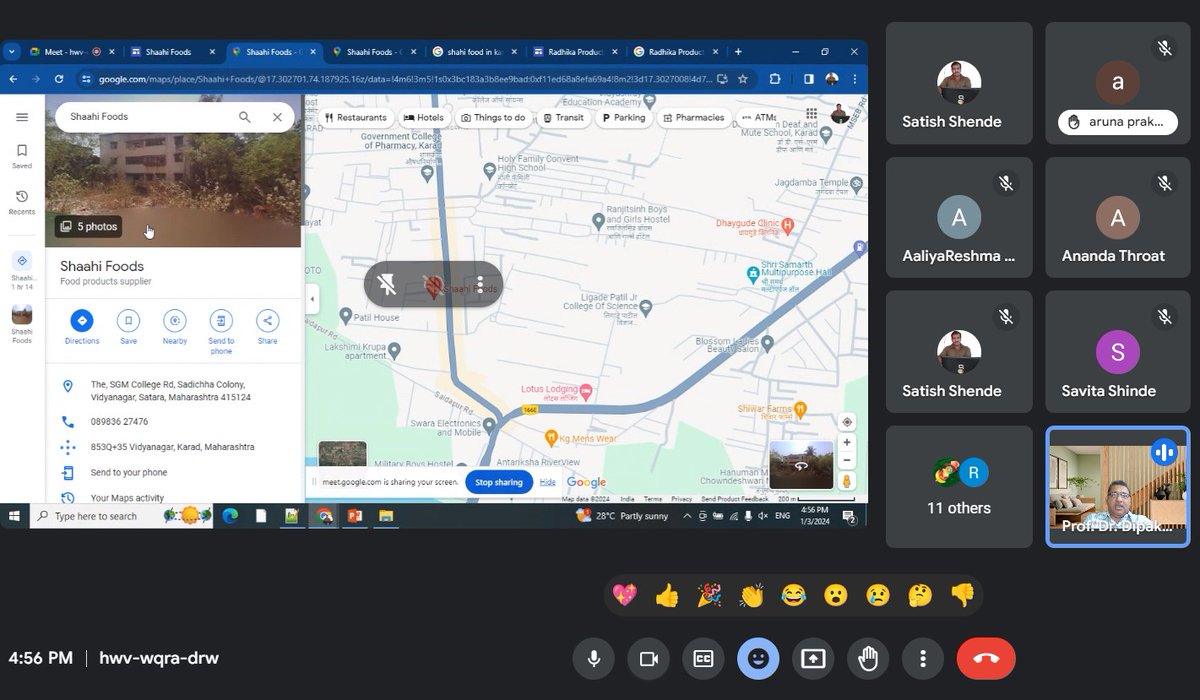Click the Maps search magnifier icon
This screenshot has width=1200, height=700.
coord(245,117)
